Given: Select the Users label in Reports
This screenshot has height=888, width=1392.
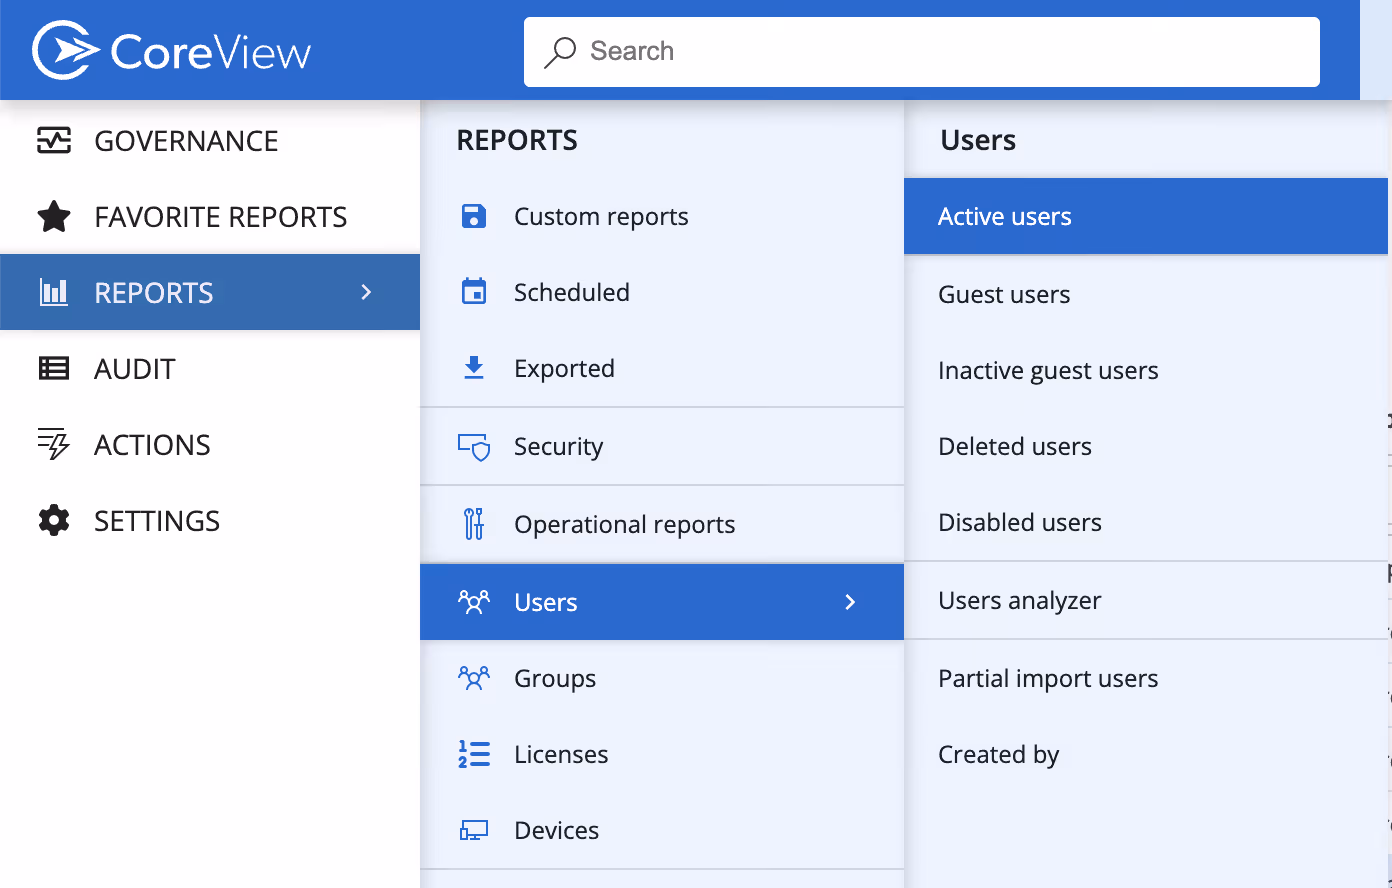Looking at the screenshot, I should click(x=546, y=602).
